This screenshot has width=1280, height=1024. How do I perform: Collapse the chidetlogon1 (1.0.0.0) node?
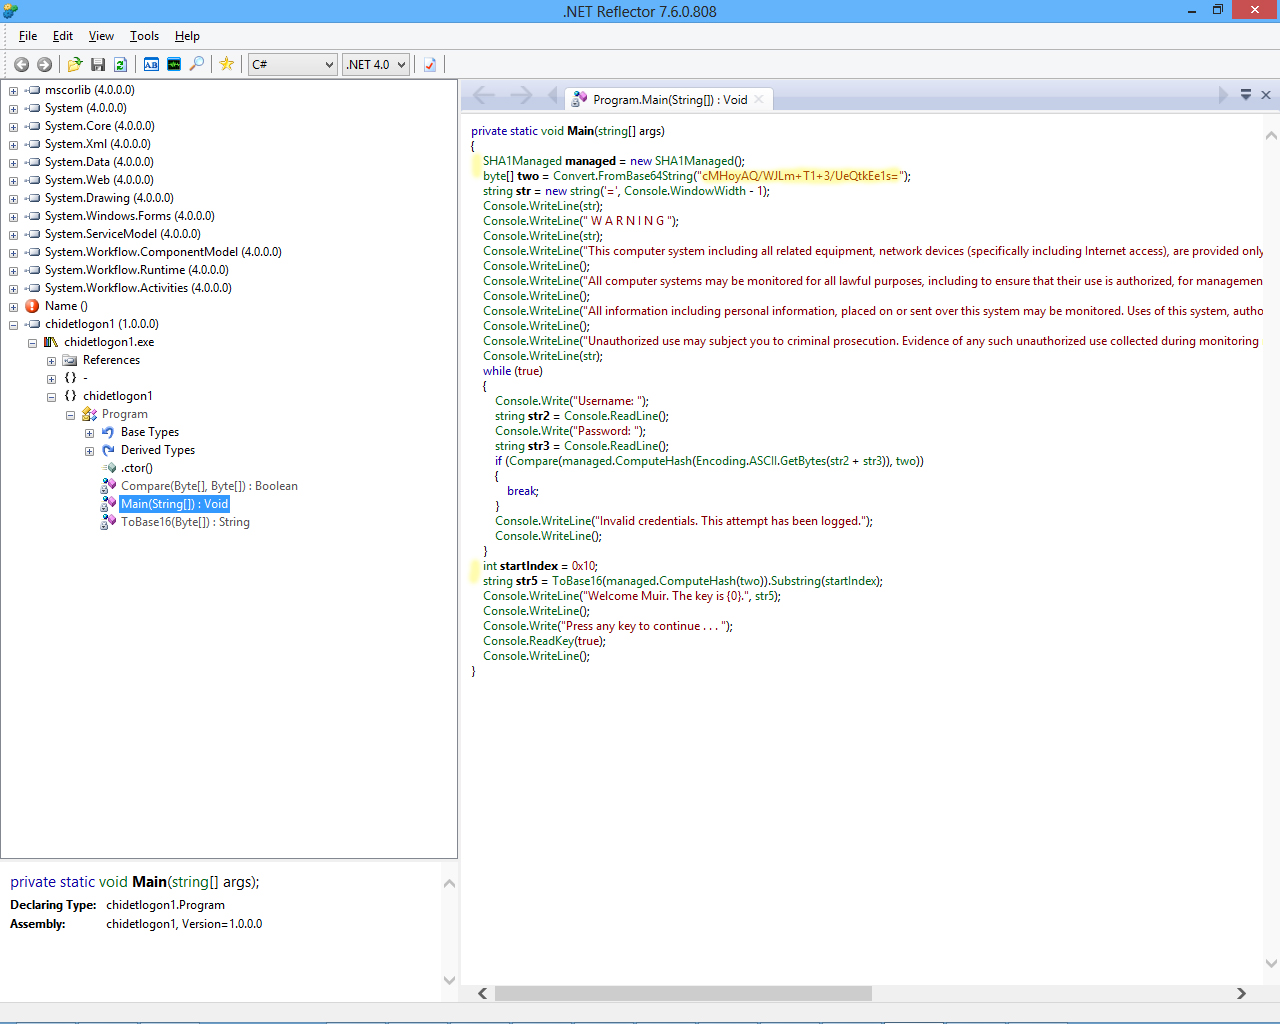pyautogui.click(x=13, y=325)
